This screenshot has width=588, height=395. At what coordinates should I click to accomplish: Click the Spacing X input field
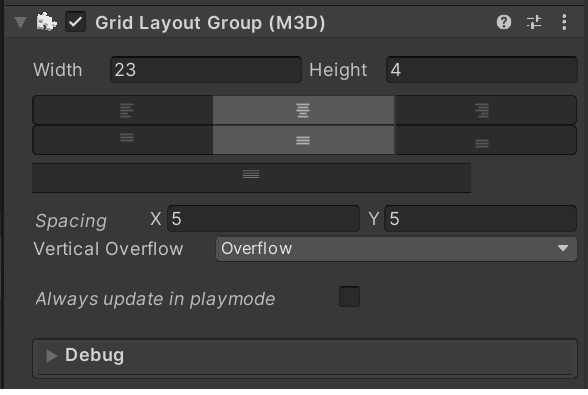tap(263, 219)
